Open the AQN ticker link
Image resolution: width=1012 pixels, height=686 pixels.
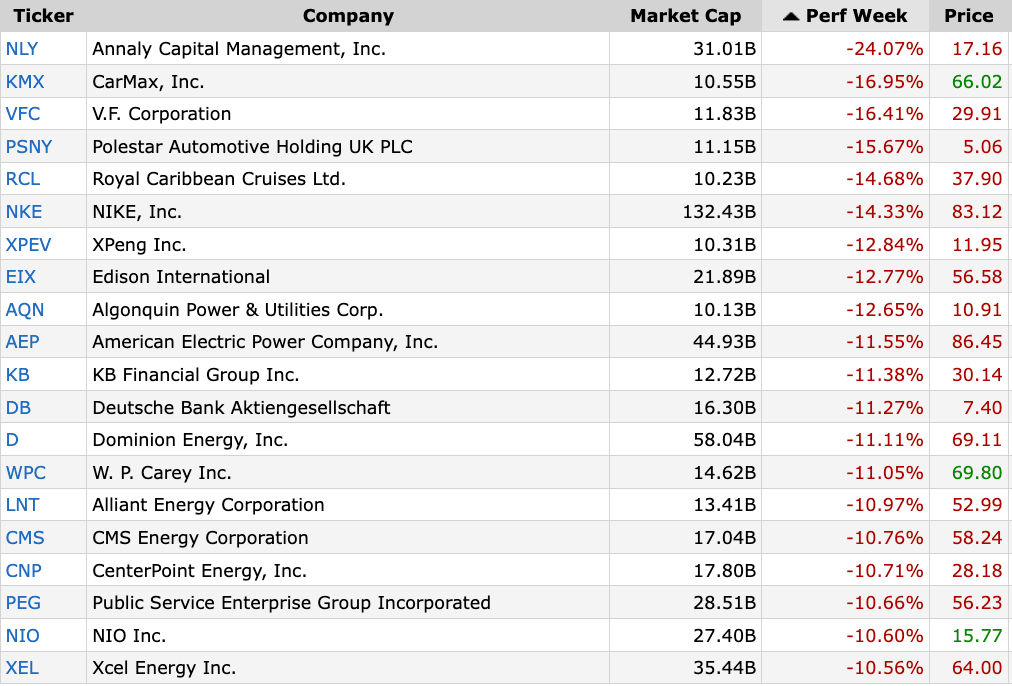25,310
